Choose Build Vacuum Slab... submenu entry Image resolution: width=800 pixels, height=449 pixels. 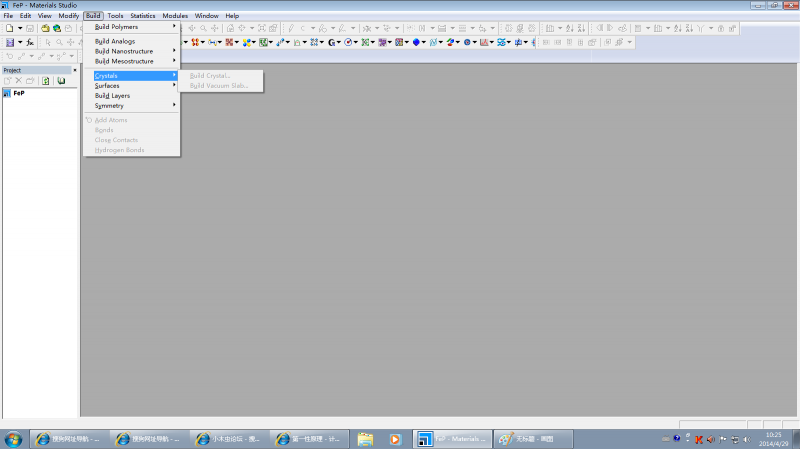(220, 86)
